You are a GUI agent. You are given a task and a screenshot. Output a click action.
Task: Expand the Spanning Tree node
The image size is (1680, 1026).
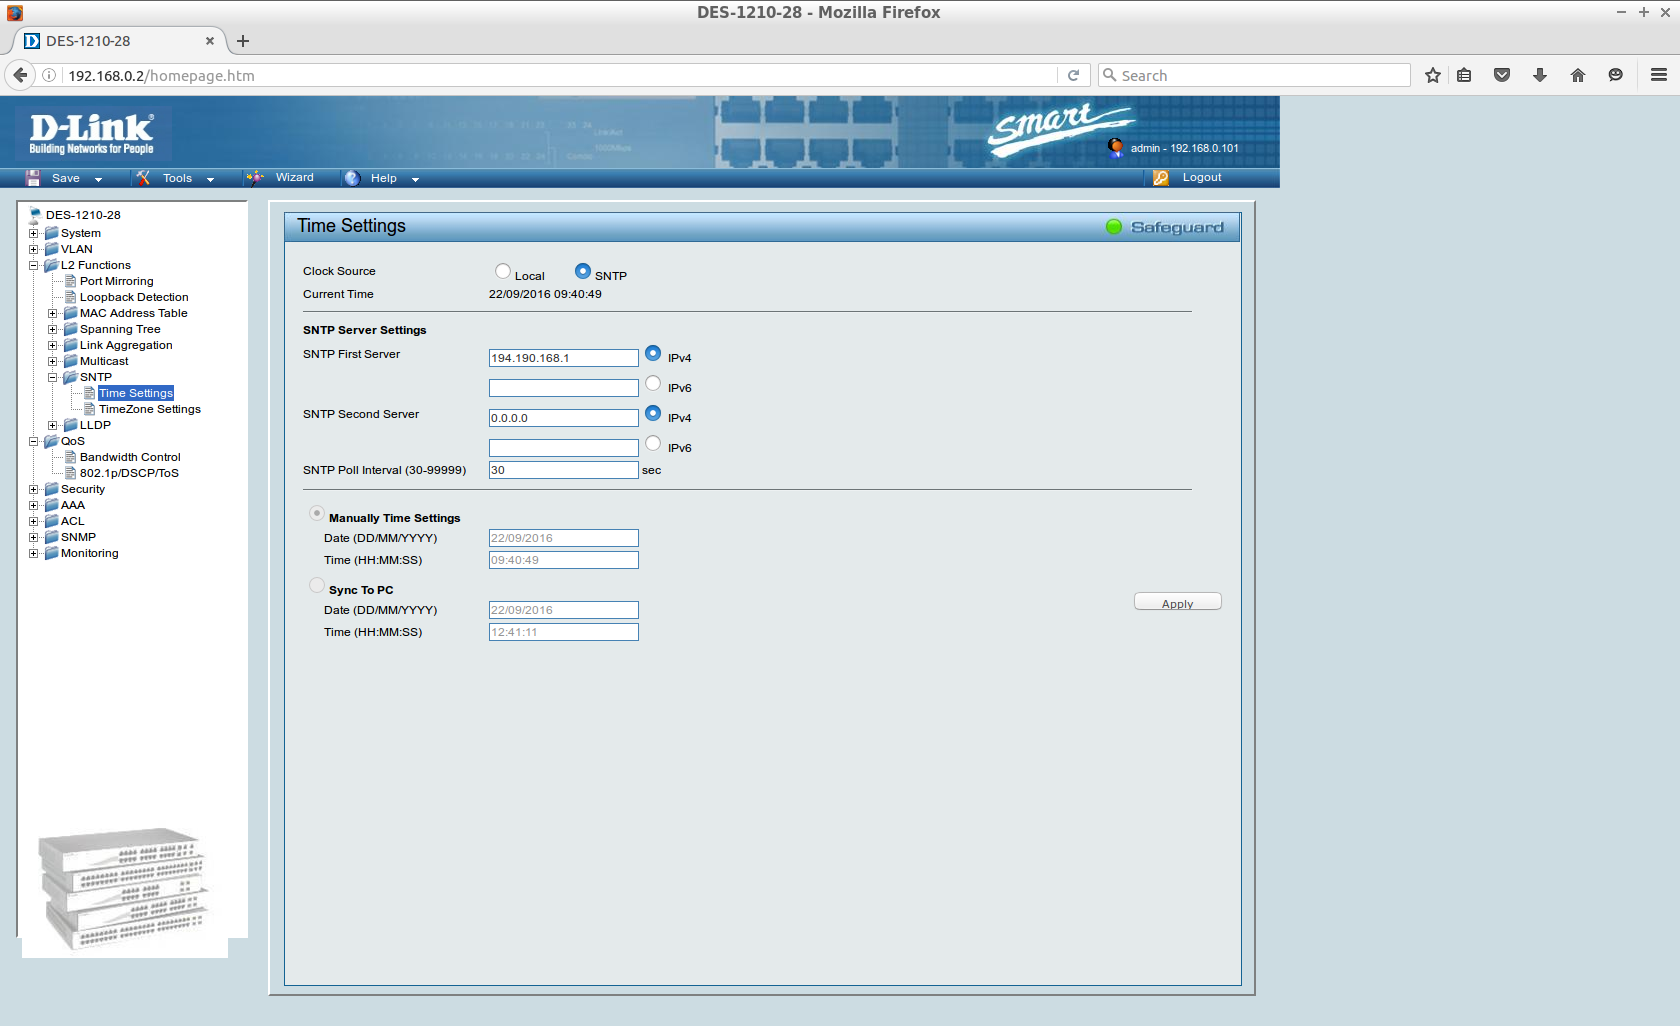52,330
